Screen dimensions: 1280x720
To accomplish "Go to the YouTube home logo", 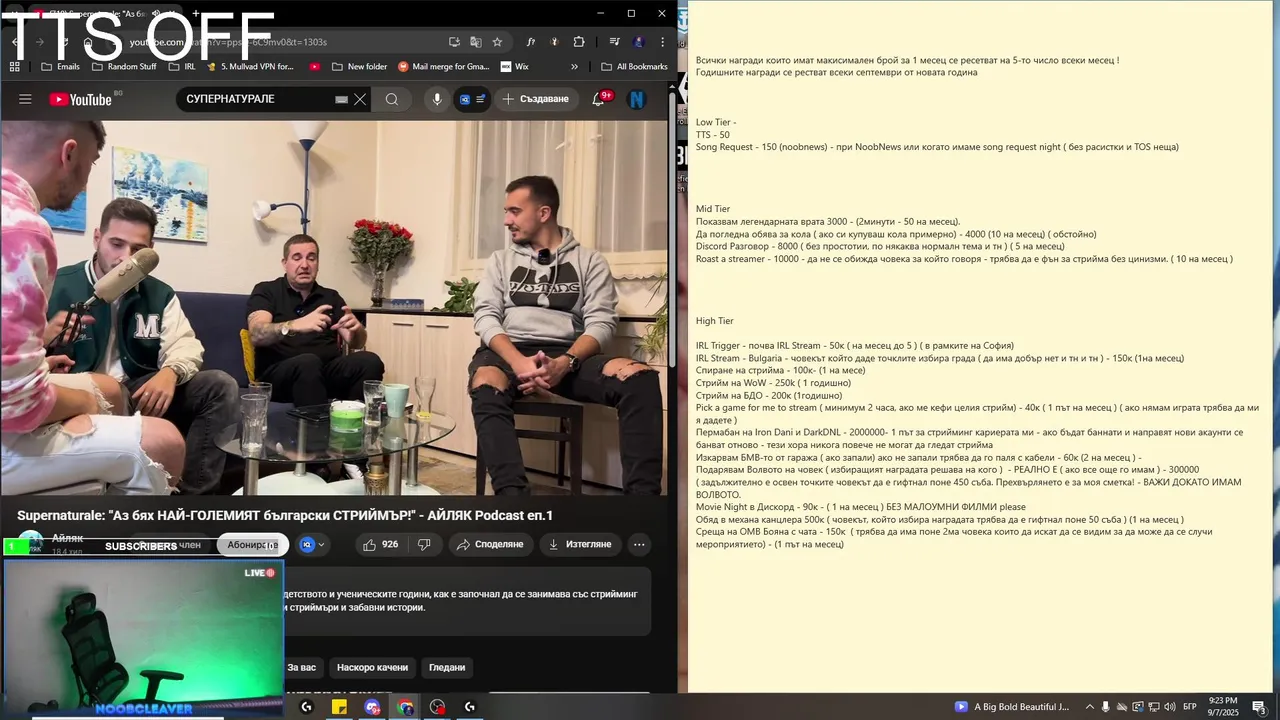I will [82, 99].
